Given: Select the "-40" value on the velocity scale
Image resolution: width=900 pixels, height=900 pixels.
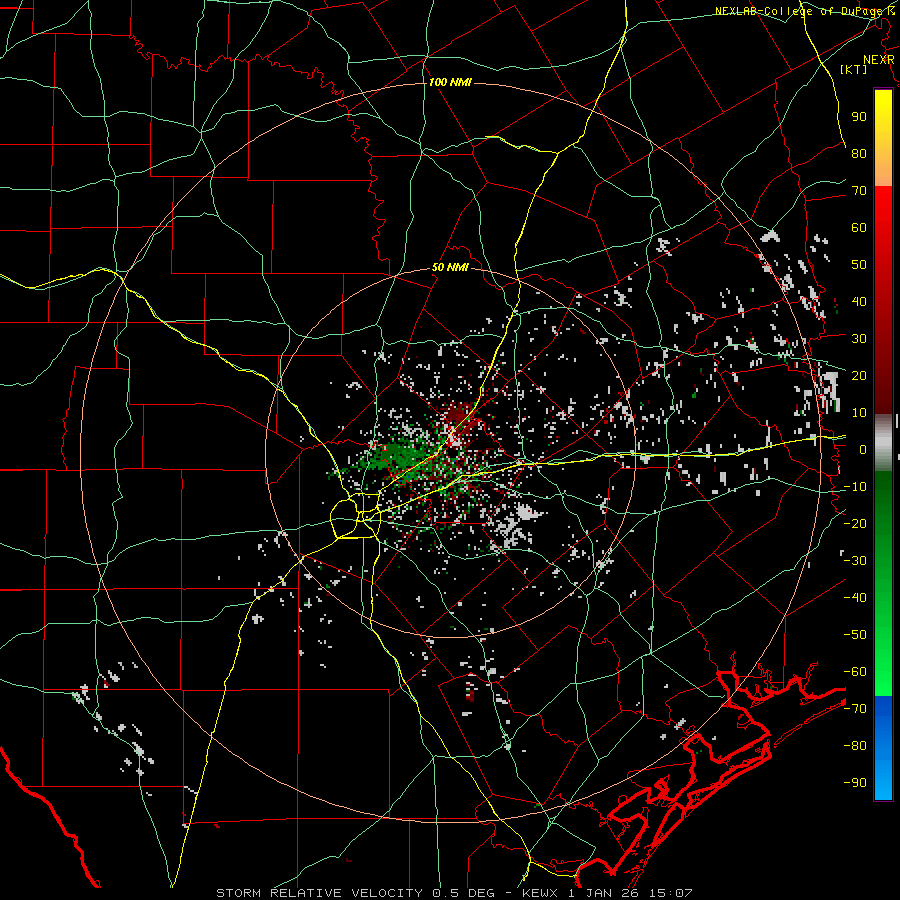Looking at the screenshot, I should 855,598.
